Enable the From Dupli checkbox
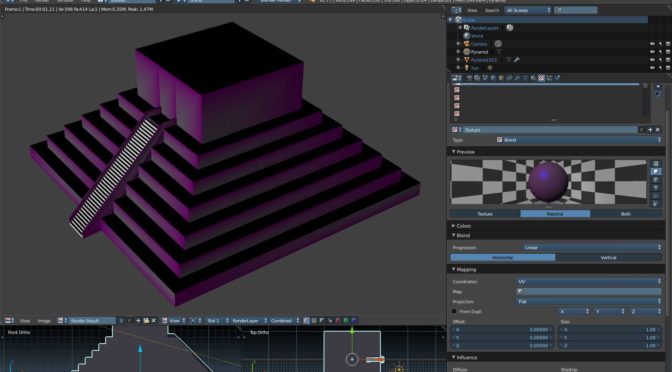The width and height of the screenshot is (672, 372). pyautogui.click(x=454, y=312)
